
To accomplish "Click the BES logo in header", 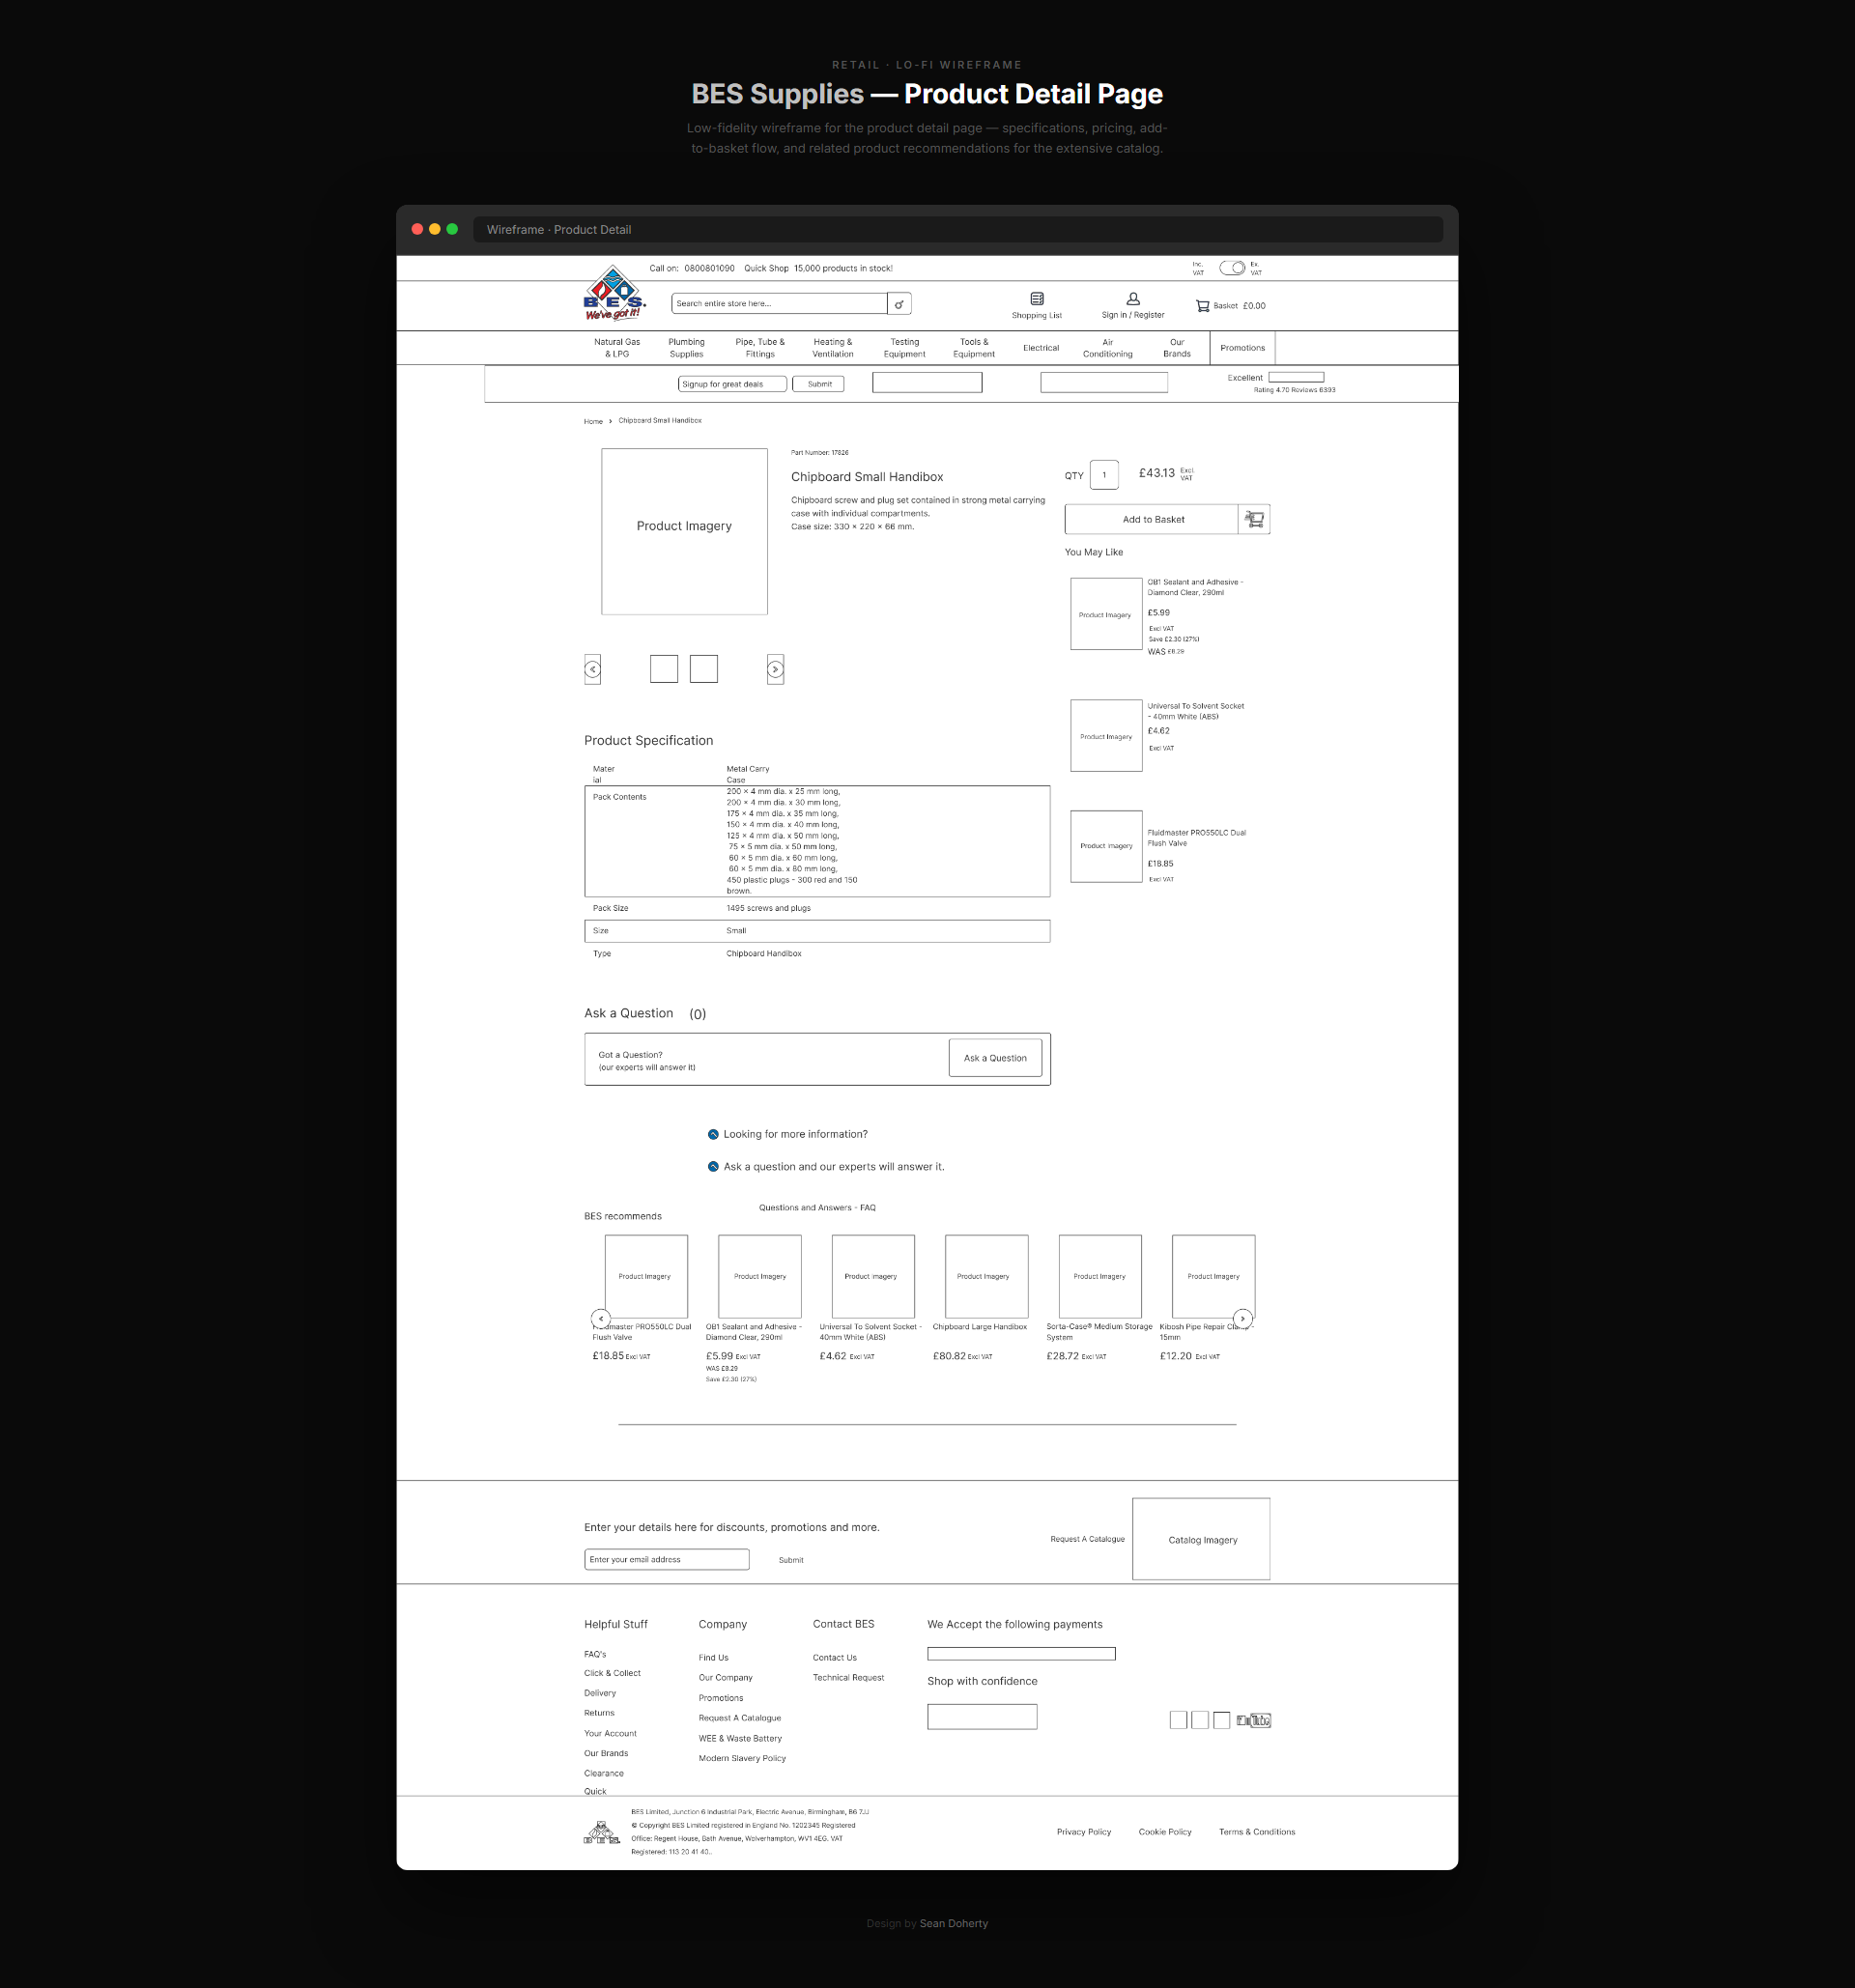I will pos(613,294).
